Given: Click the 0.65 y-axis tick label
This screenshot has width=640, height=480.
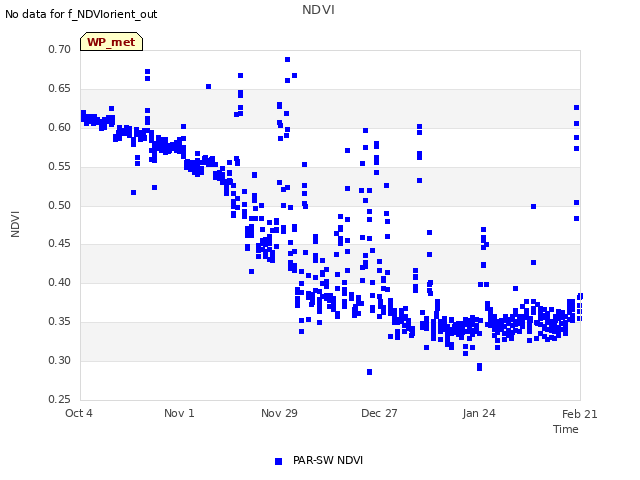Looking at the screenshot, I should (x=60, y=89).
